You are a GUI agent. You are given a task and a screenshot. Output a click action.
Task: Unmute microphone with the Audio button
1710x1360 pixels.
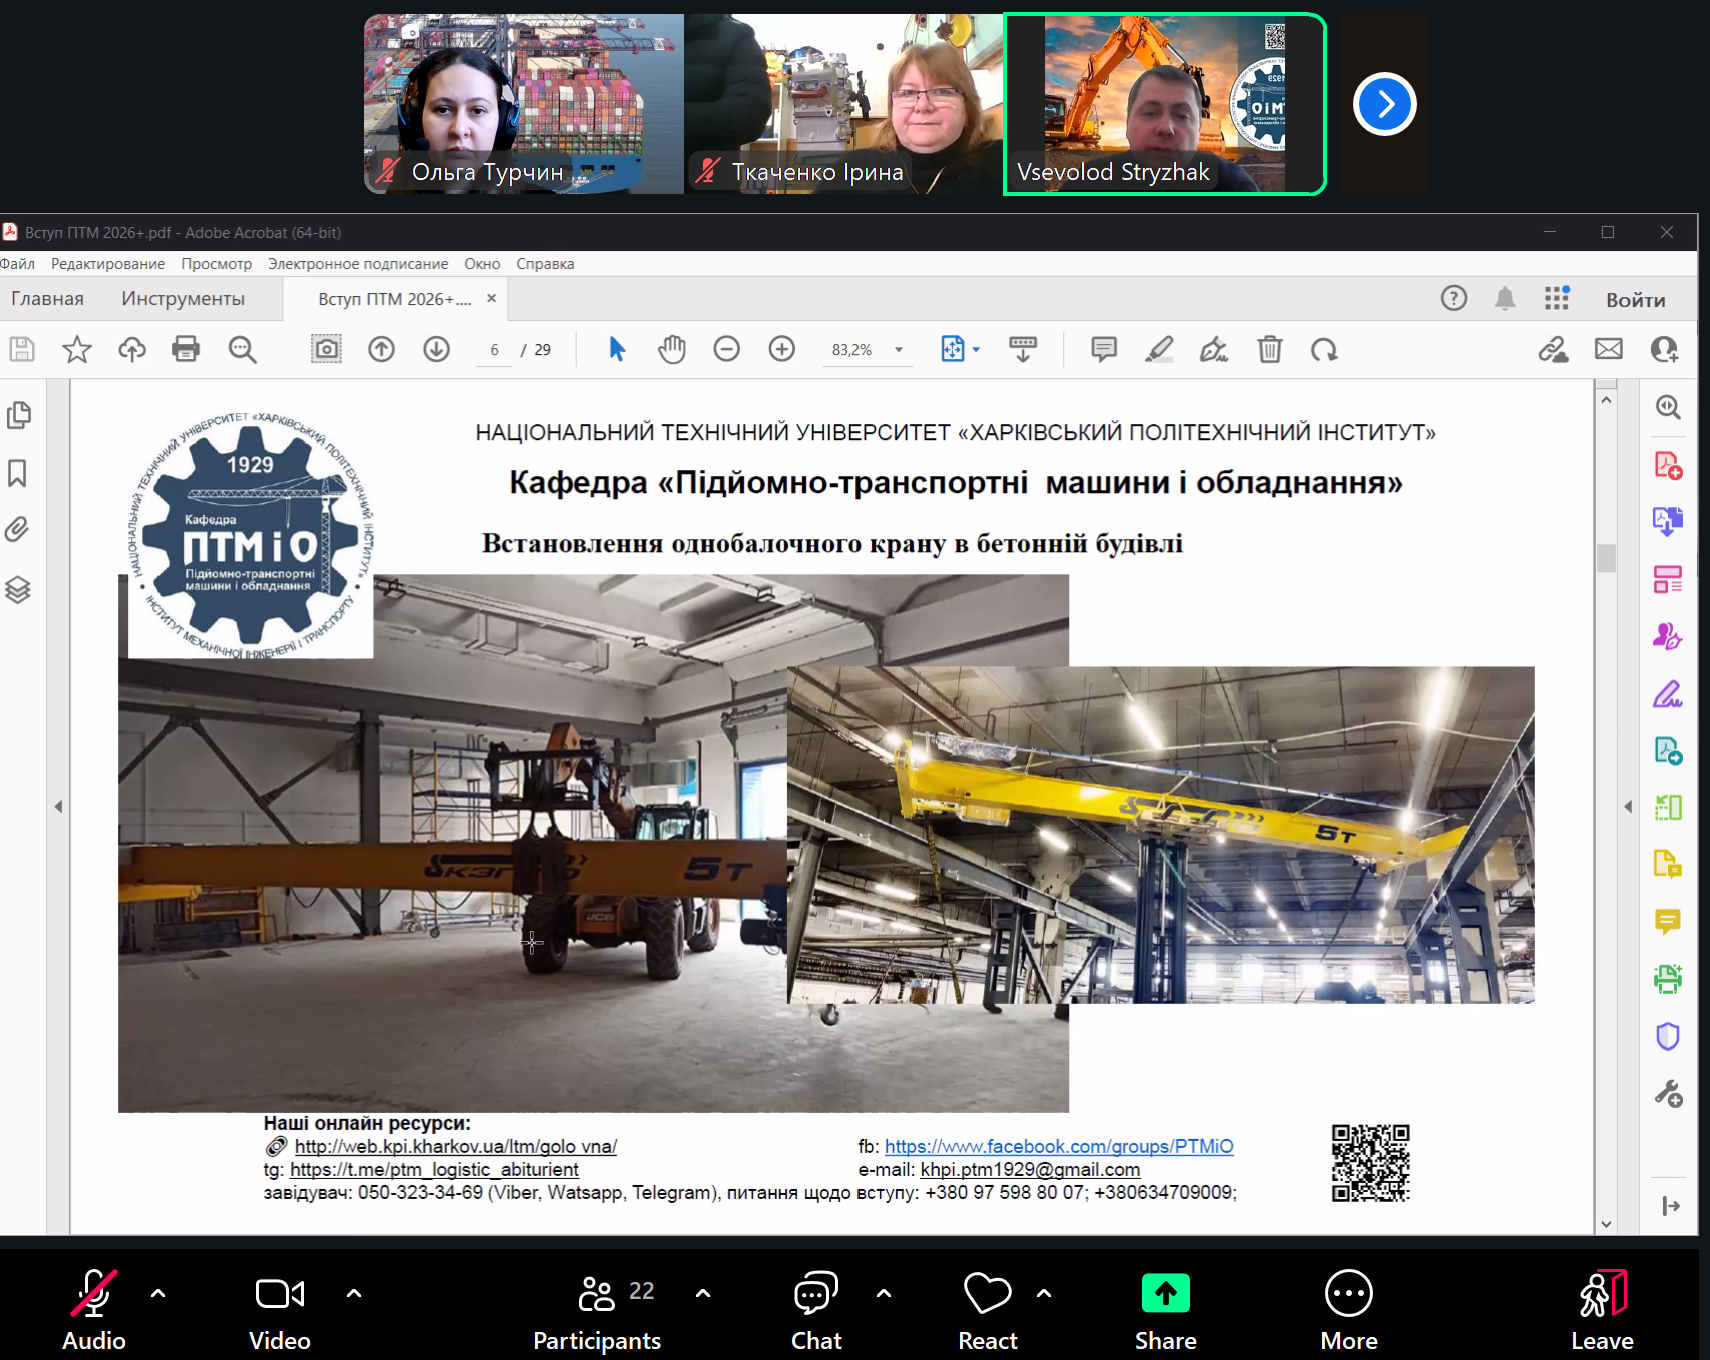click(94, 1308)
